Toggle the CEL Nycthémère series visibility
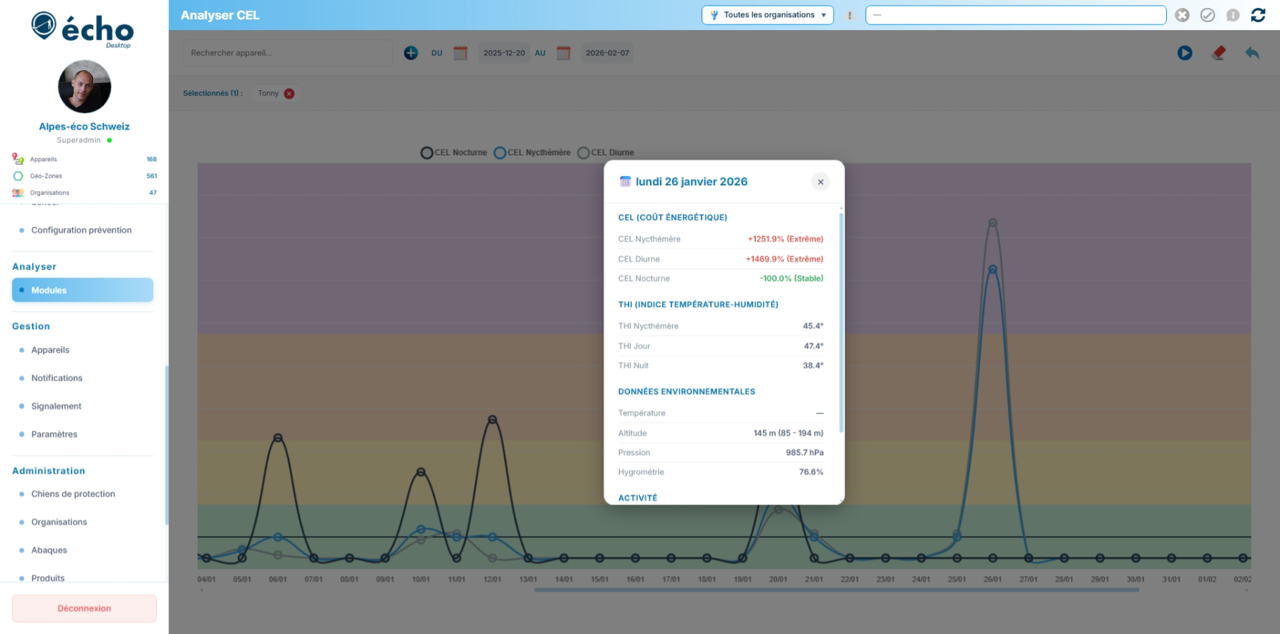 point(501,152)
